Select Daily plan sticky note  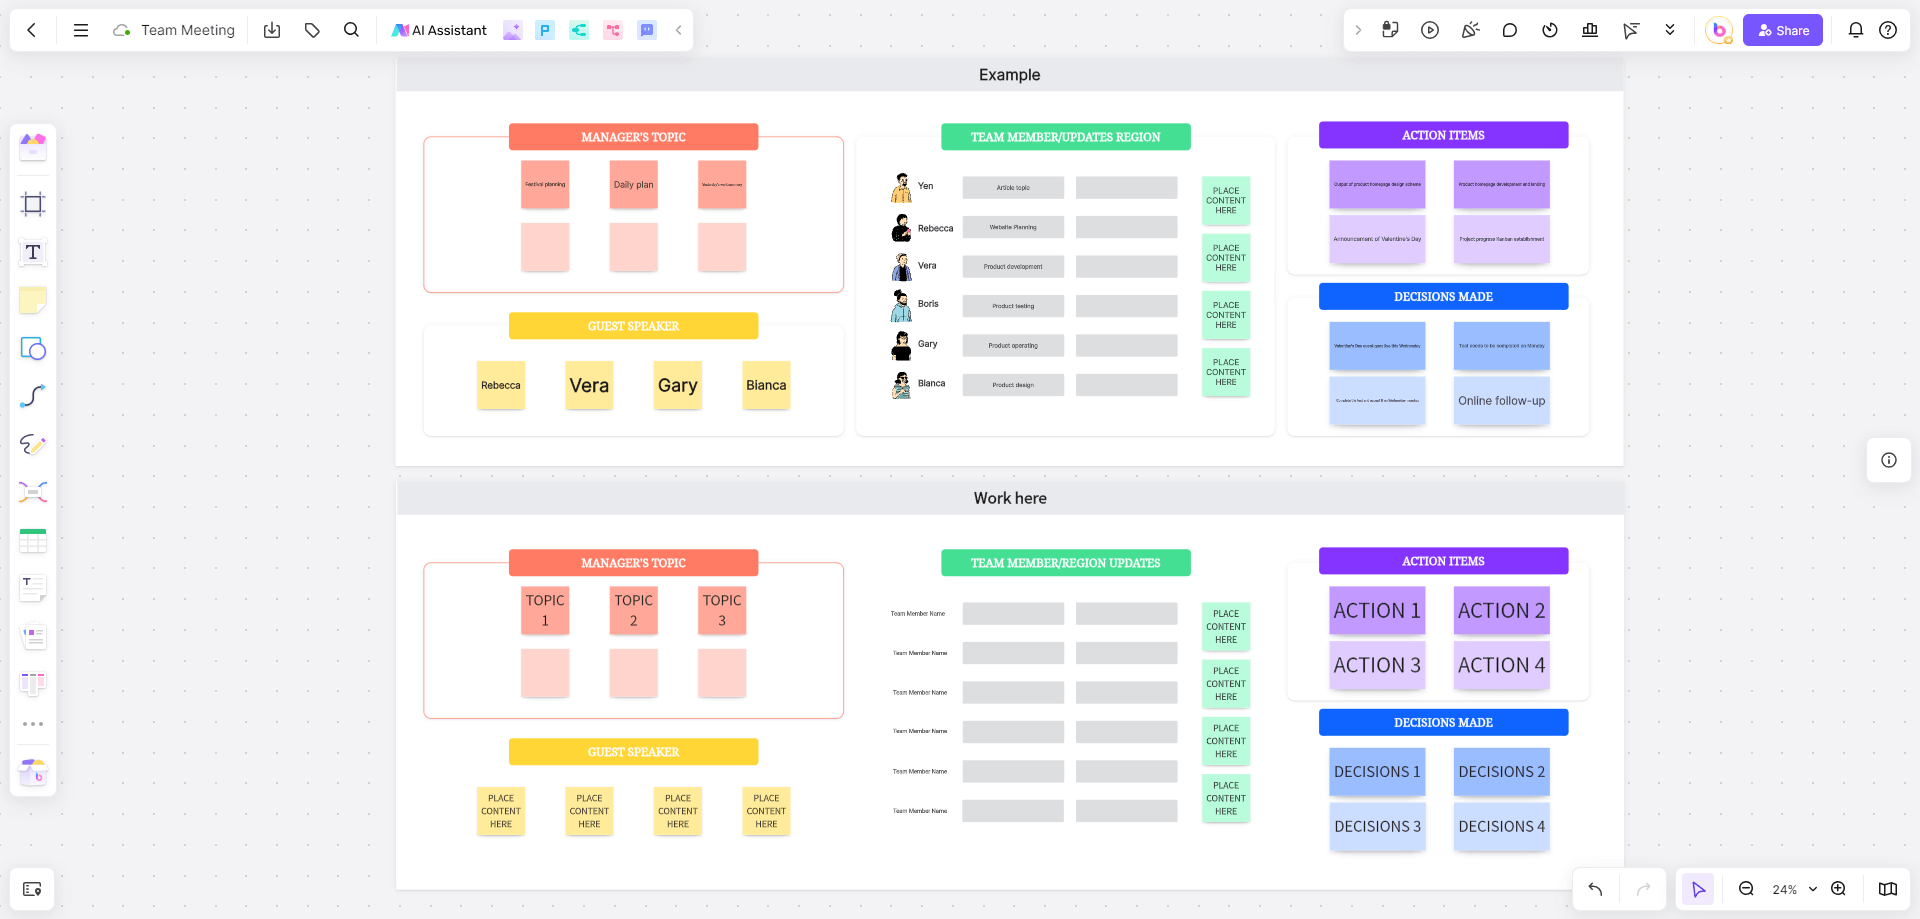[x=633, y=184]
